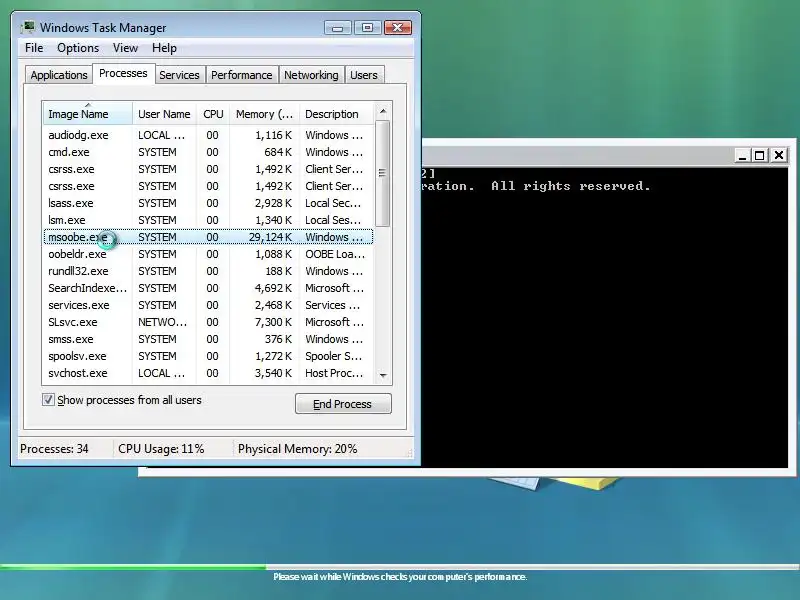This screenshot has width=800, height=600.
Task: Switch to the Performance tab
Action: point(242,75)
